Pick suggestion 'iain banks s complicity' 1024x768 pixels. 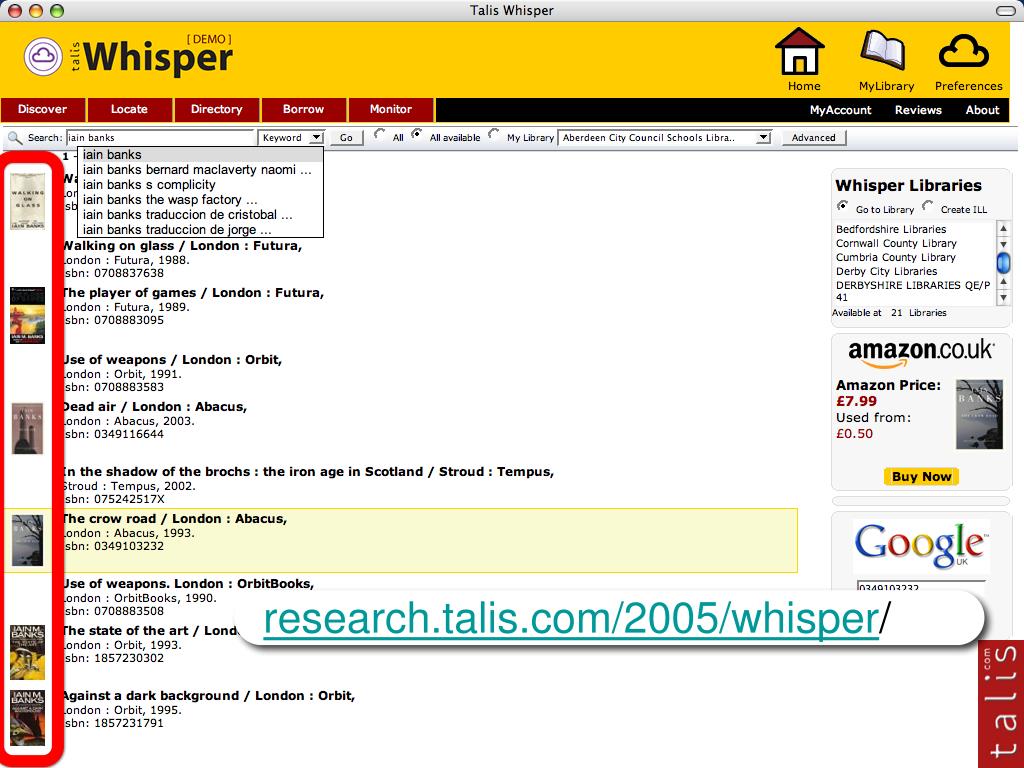[200, 185]
